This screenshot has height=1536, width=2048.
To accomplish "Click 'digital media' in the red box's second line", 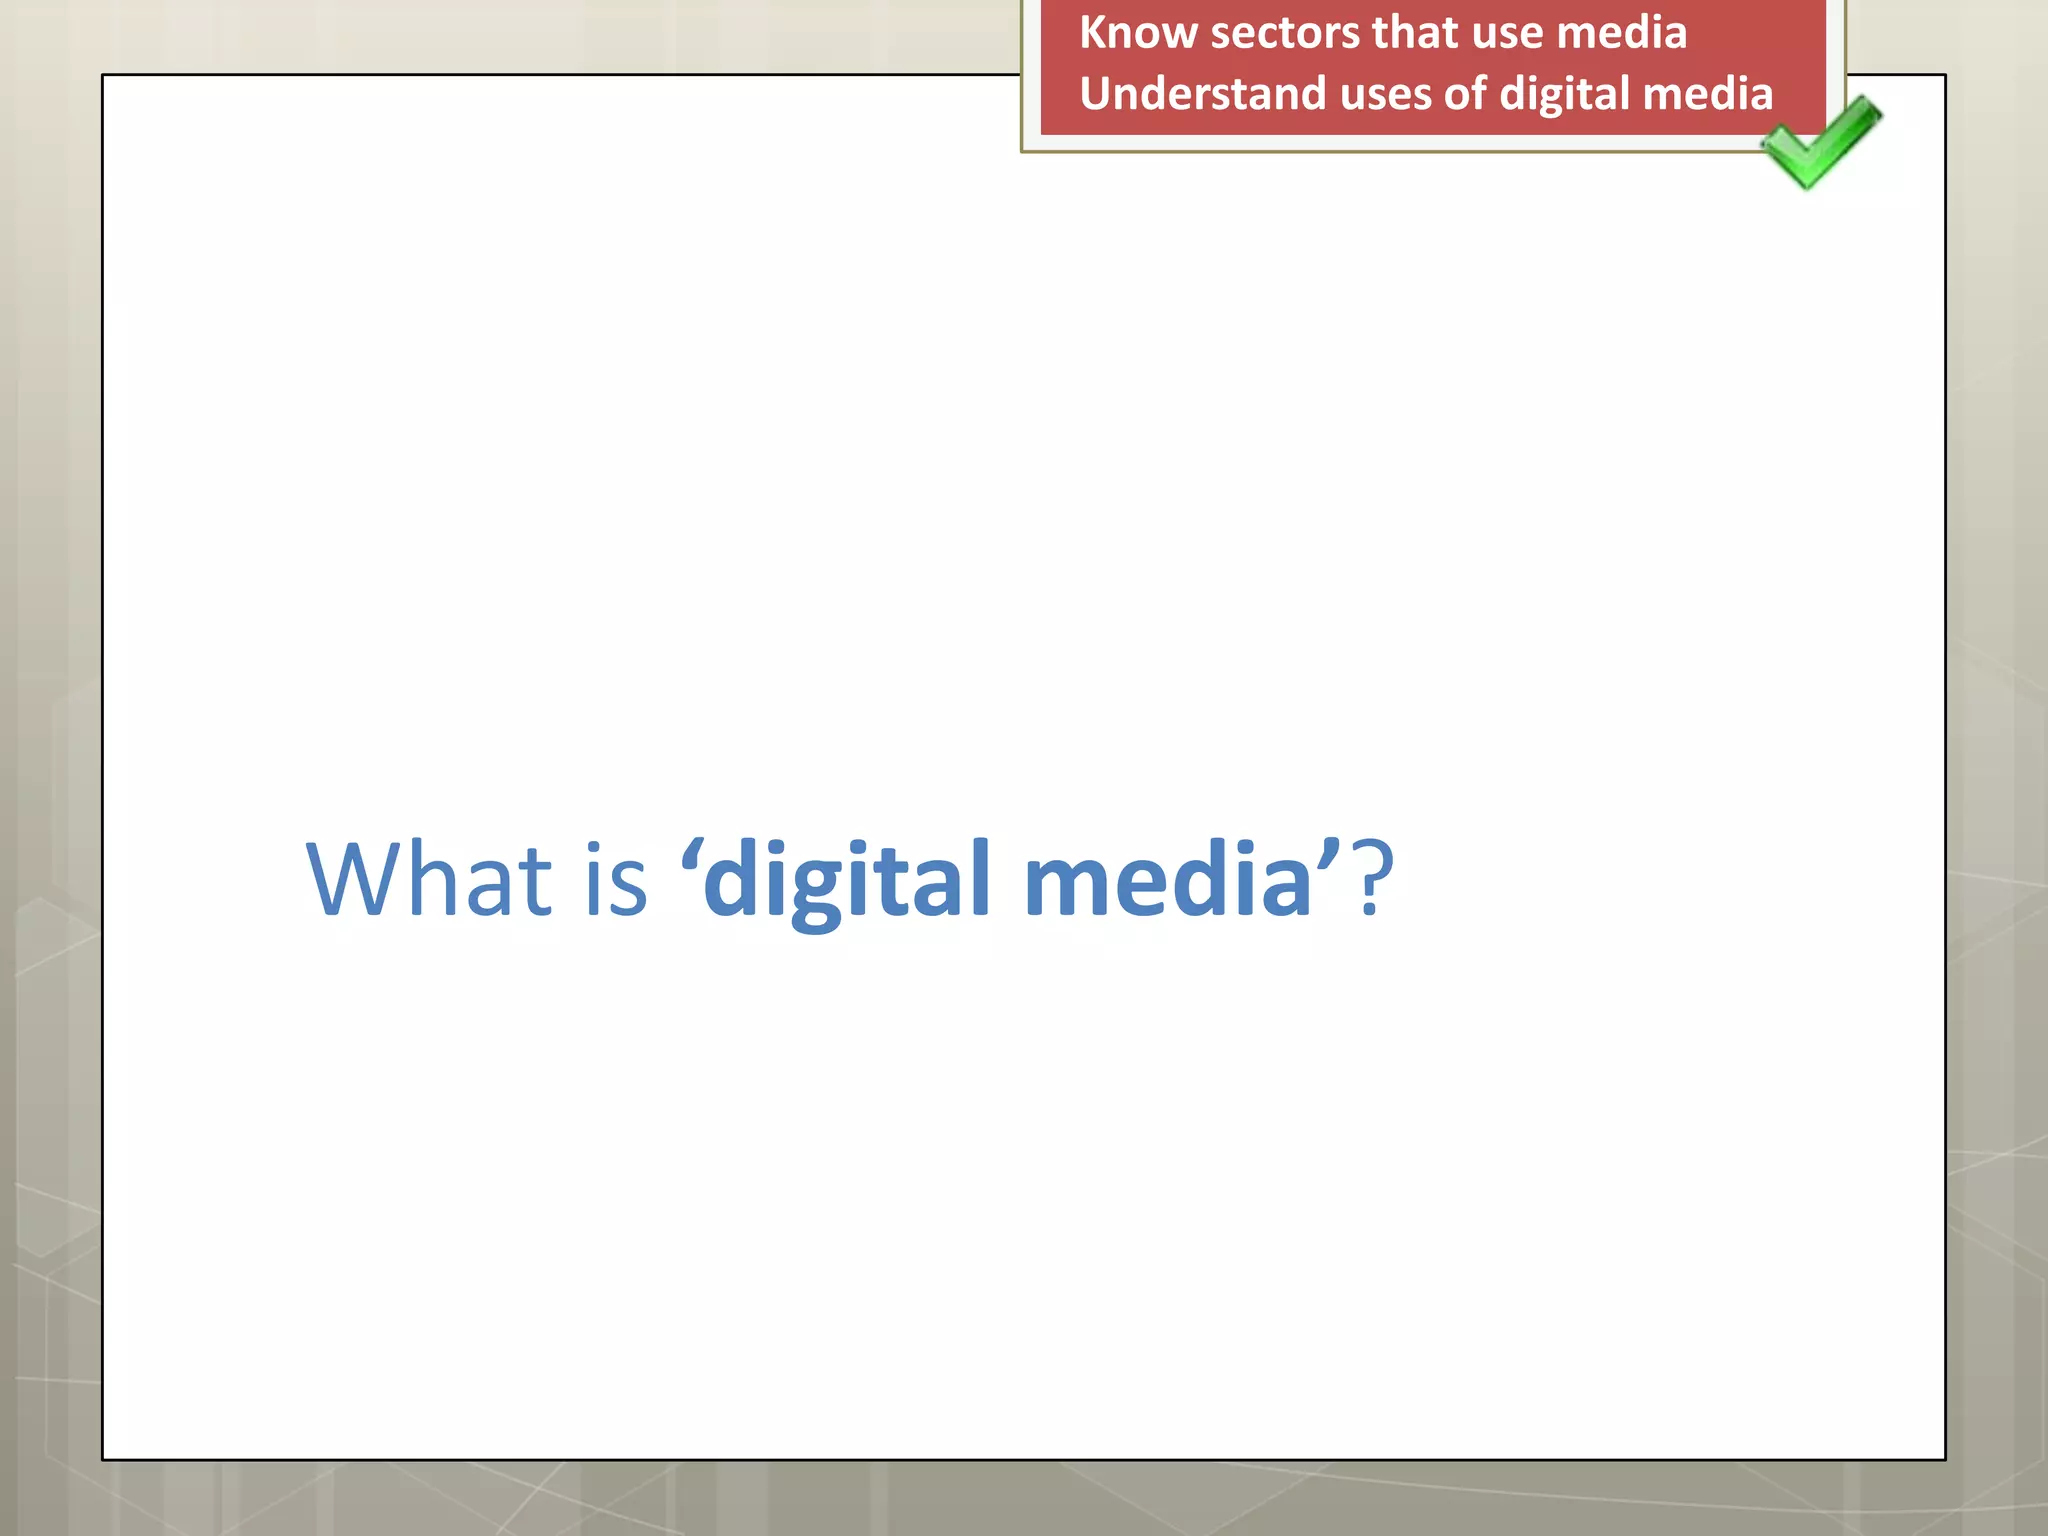I will 1635,94.
